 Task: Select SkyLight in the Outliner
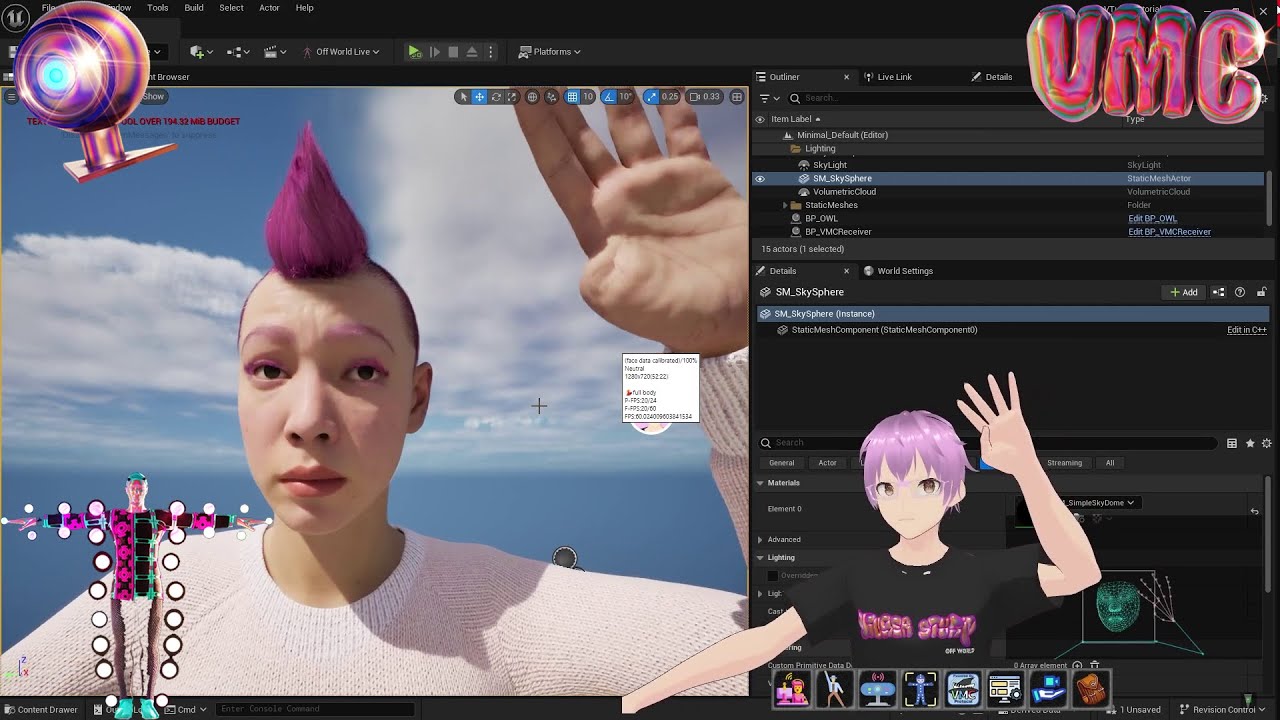tap(830, 165)
